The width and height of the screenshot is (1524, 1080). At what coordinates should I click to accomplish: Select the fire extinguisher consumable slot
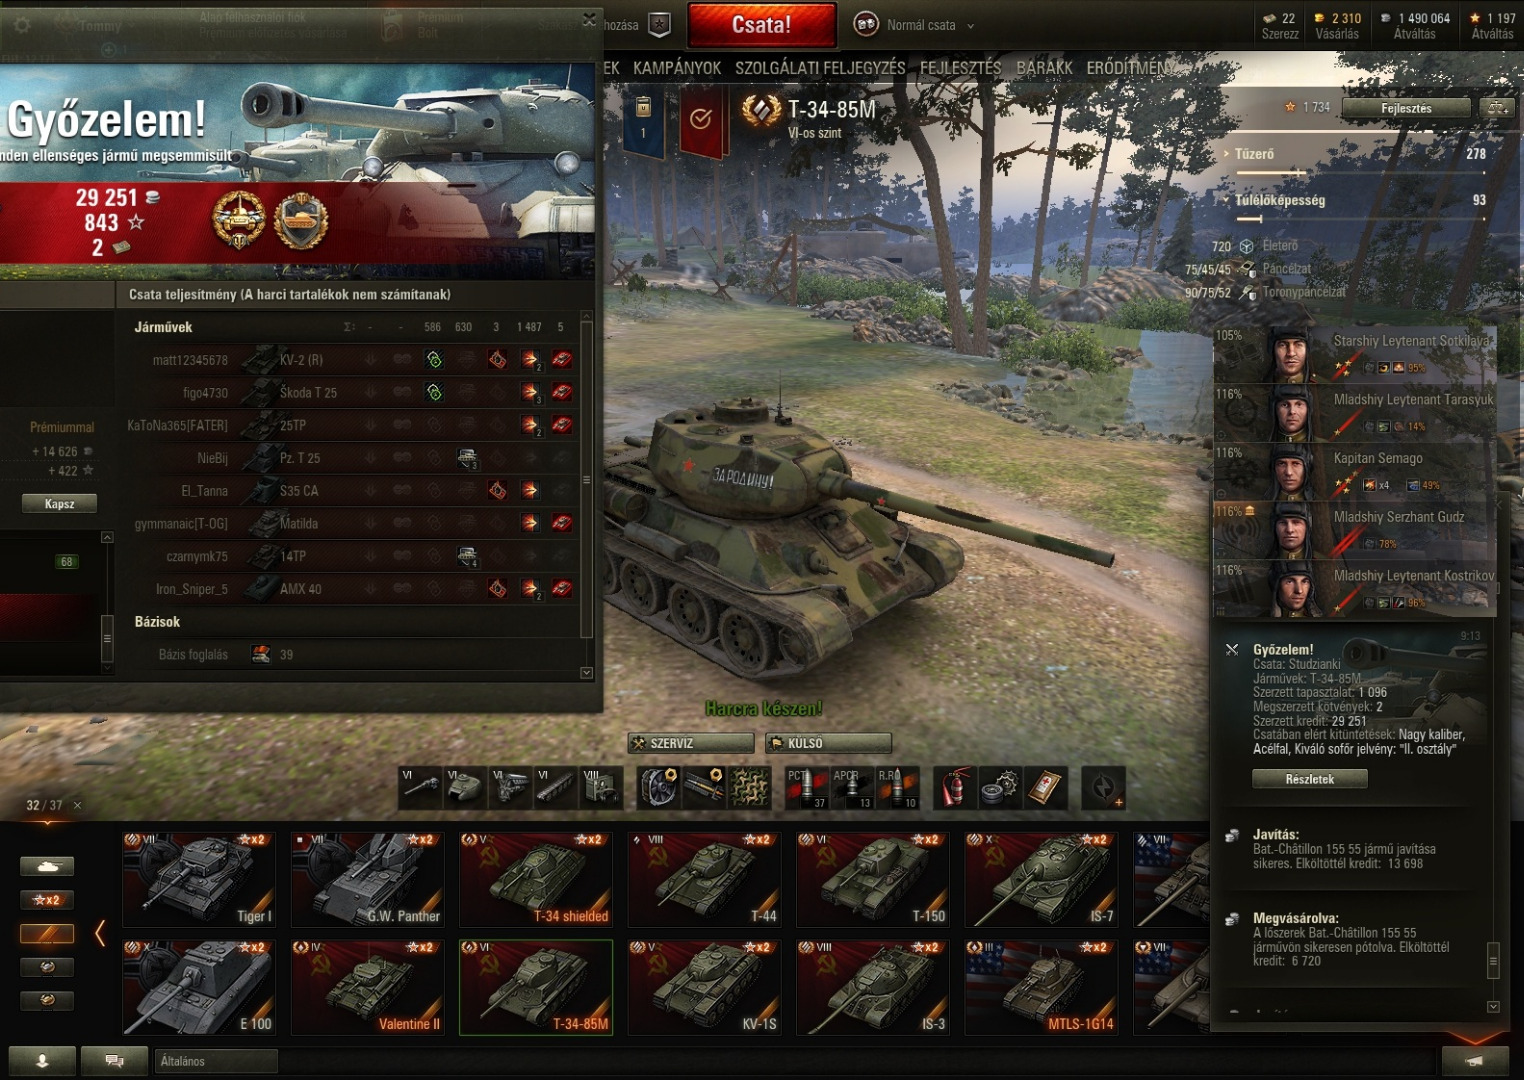tap(955, 787)
